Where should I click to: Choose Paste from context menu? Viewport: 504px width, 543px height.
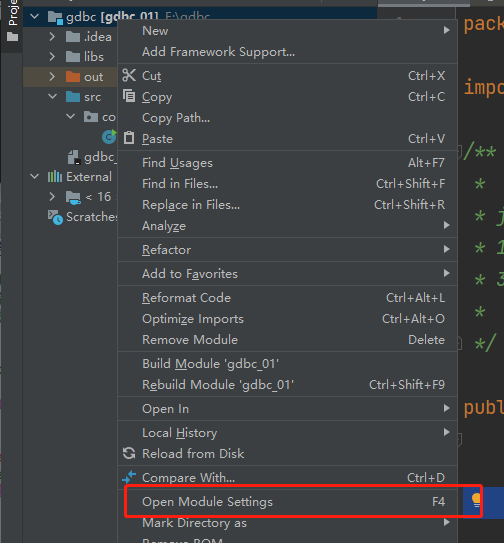pyautogui.click(x=288, y=139)
